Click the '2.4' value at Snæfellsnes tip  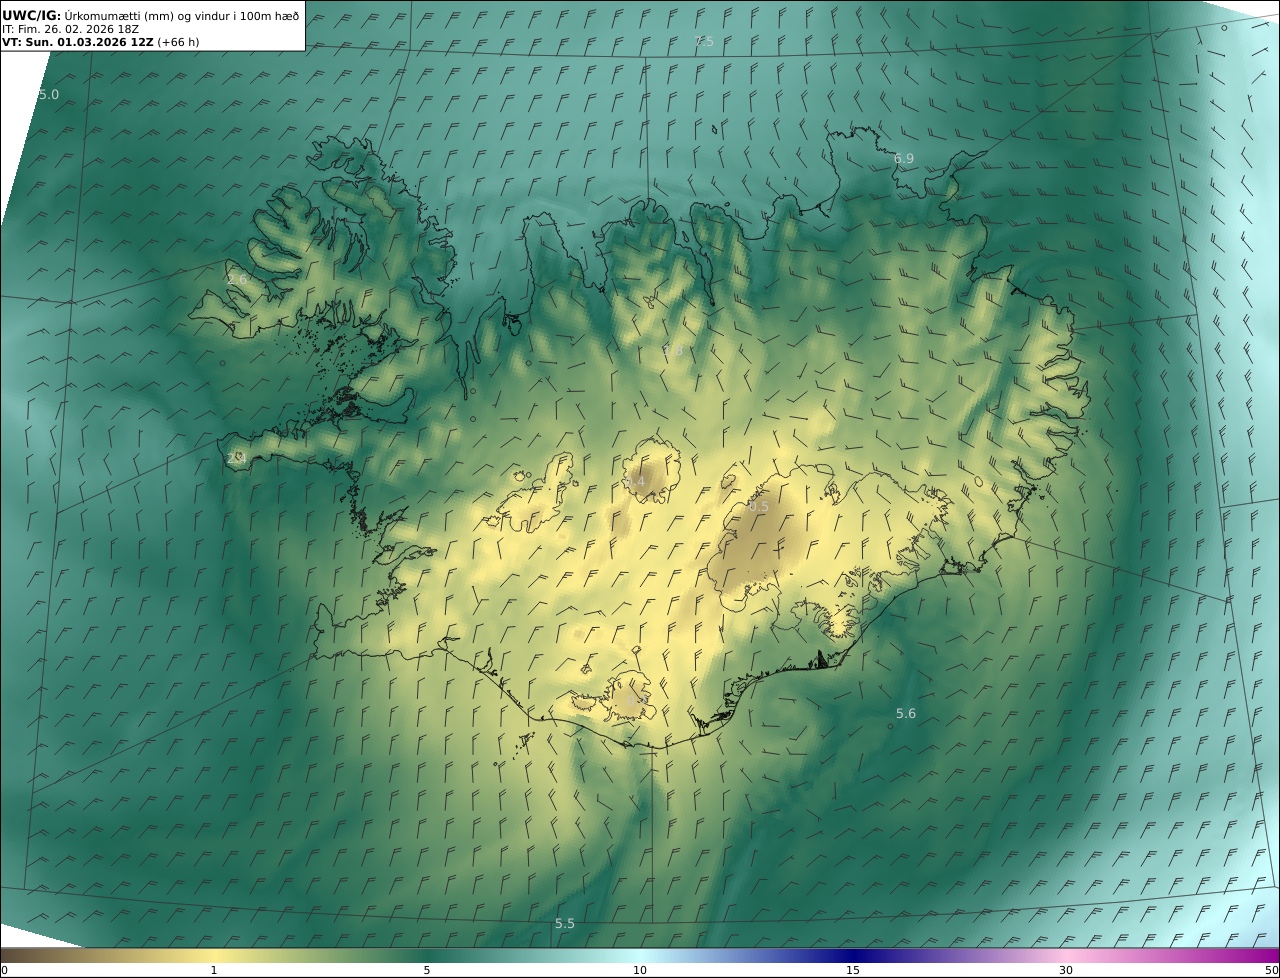pos(236,458)
